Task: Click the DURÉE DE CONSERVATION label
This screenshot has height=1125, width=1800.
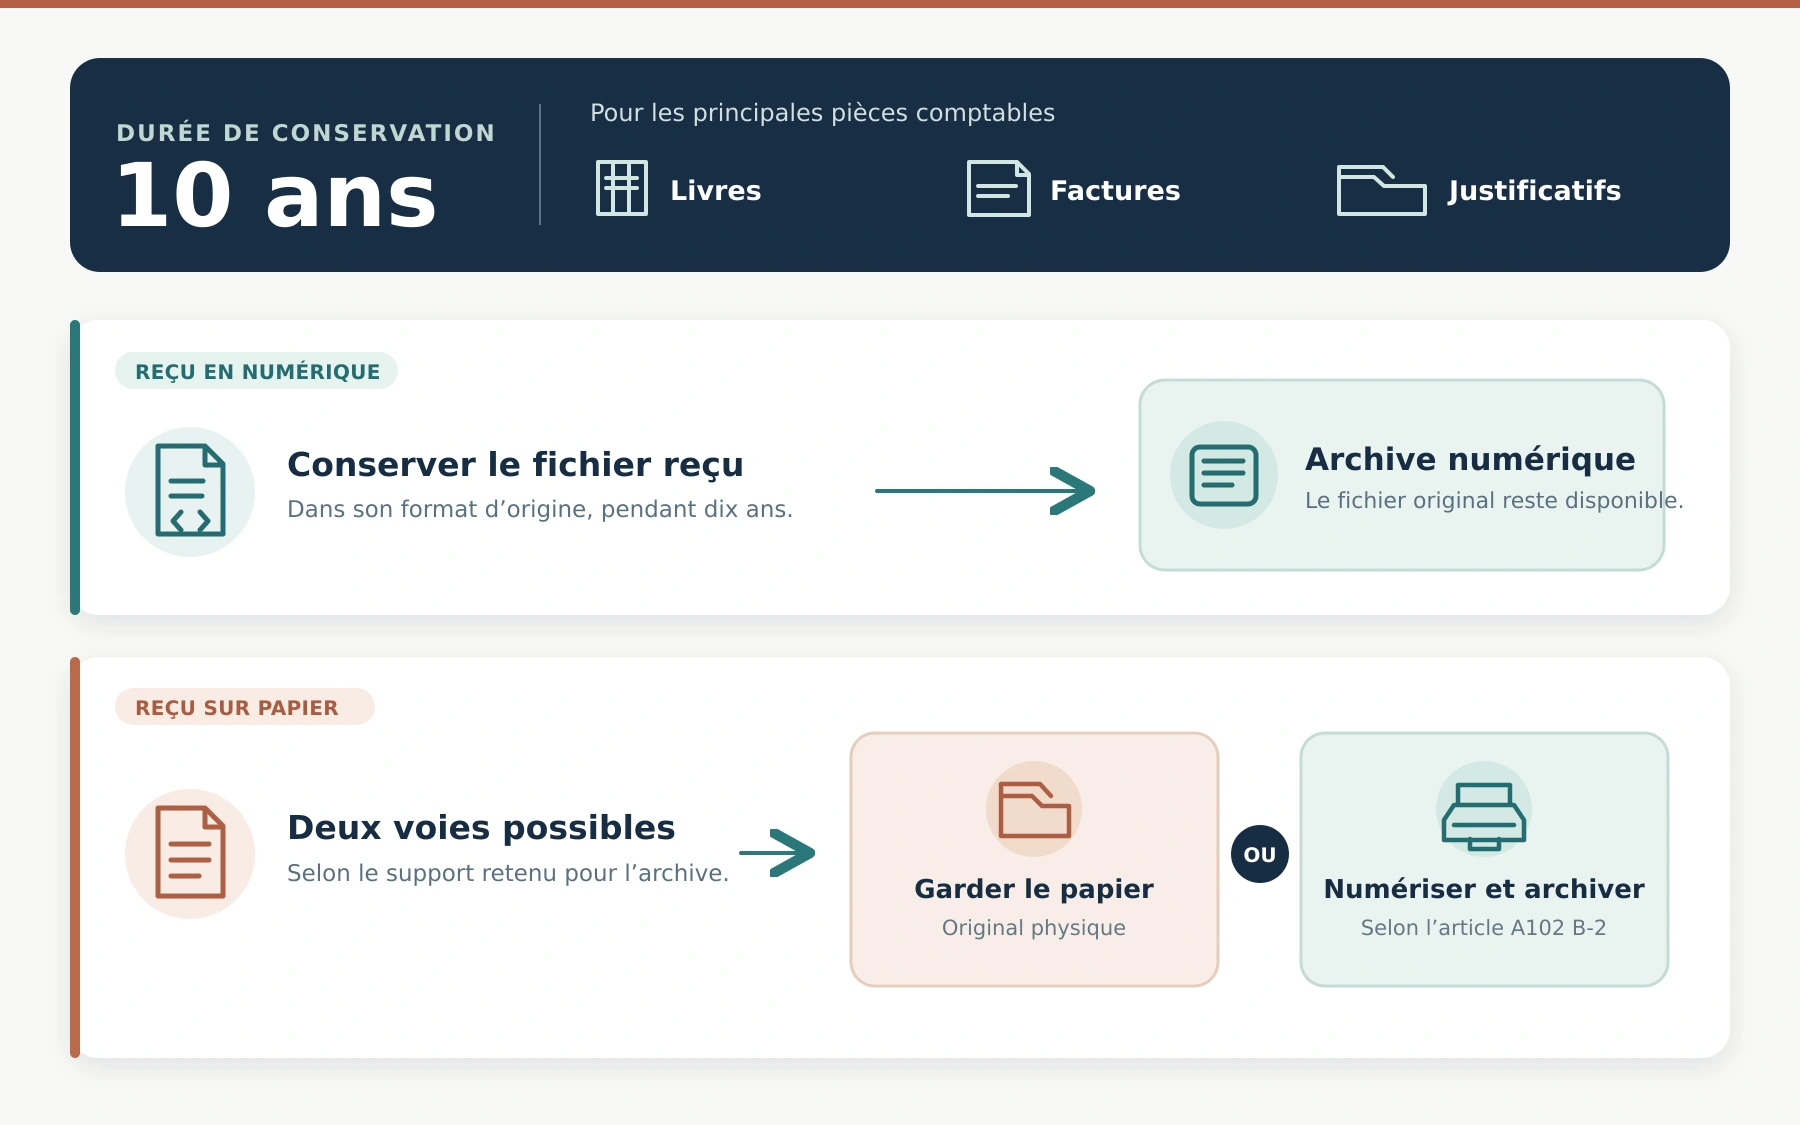Action: (x=306, y=133)
